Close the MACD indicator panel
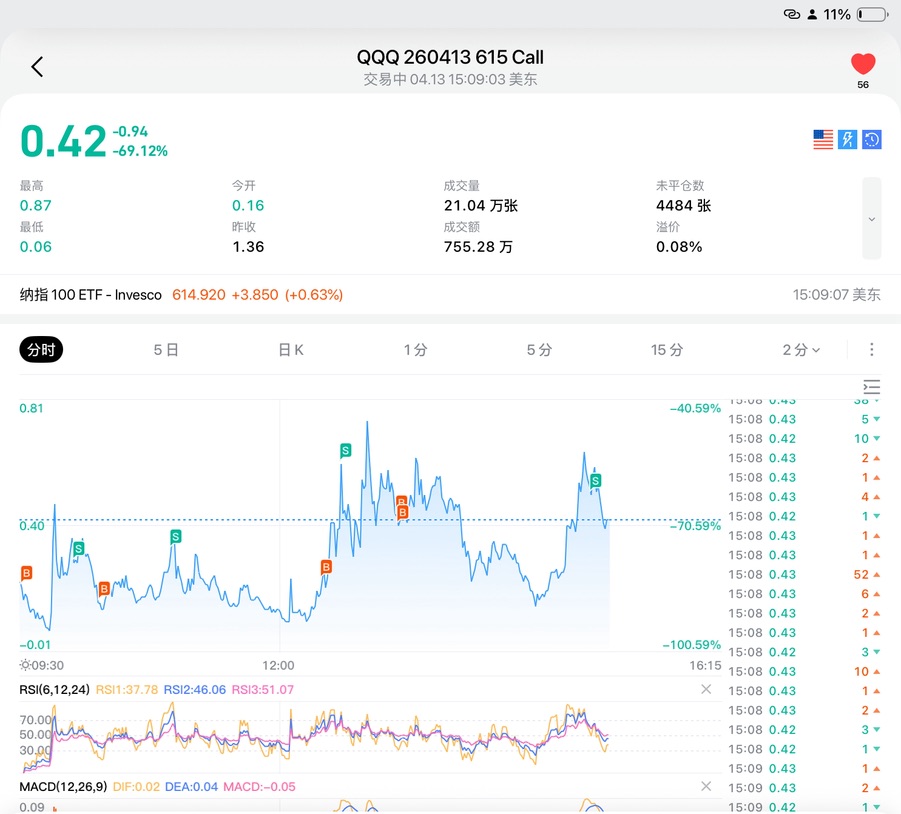Image resolution: width=901 pixels, height=814 pixels. coord(706,787)
